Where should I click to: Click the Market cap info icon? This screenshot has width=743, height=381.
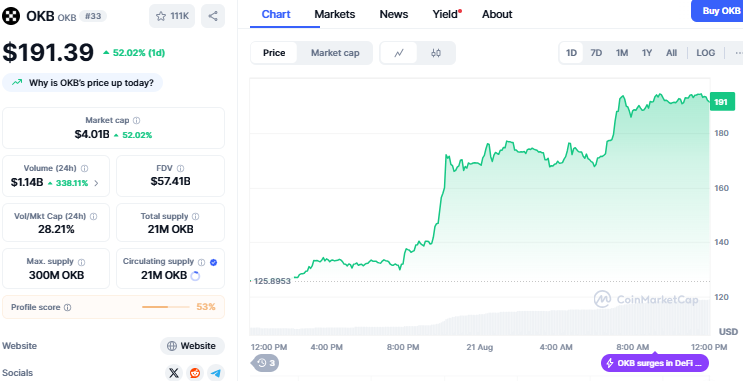tap(136, 121)
